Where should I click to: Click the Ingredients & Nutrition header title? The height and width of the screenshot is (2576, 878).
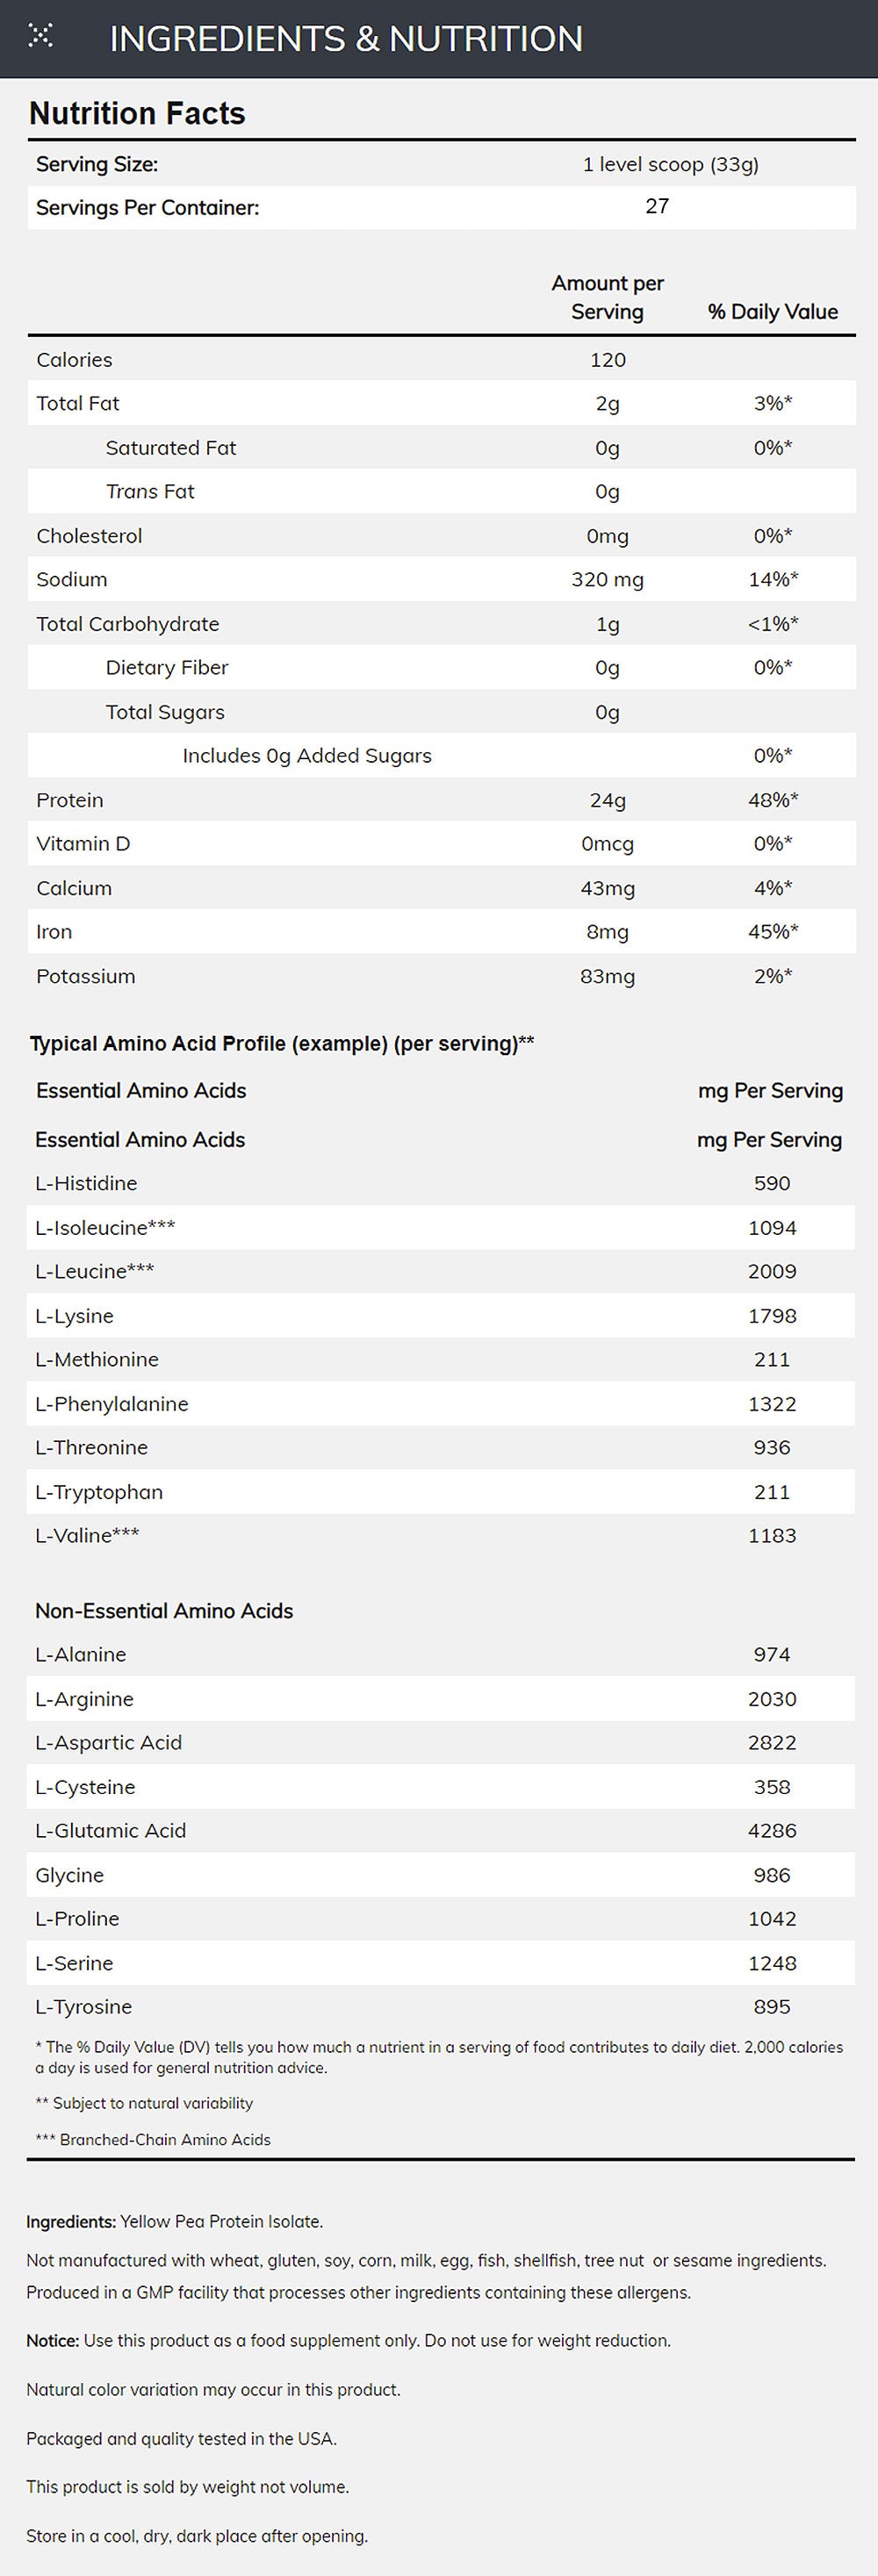pyautogui.click(x=346, y=39)
